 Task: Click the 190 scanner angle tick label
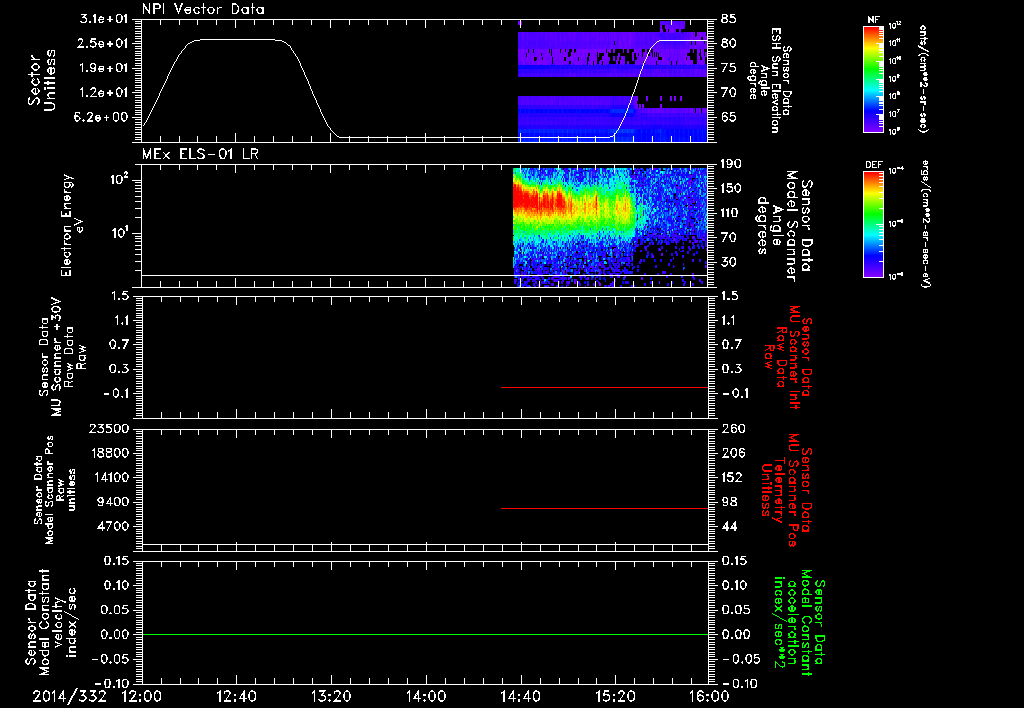pos(731,164)
